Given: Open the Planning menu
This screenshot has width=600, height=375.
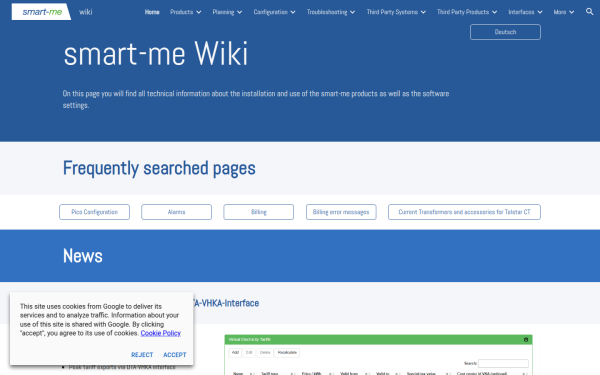Looking at the screenshot, I should [x=223, y=12].
